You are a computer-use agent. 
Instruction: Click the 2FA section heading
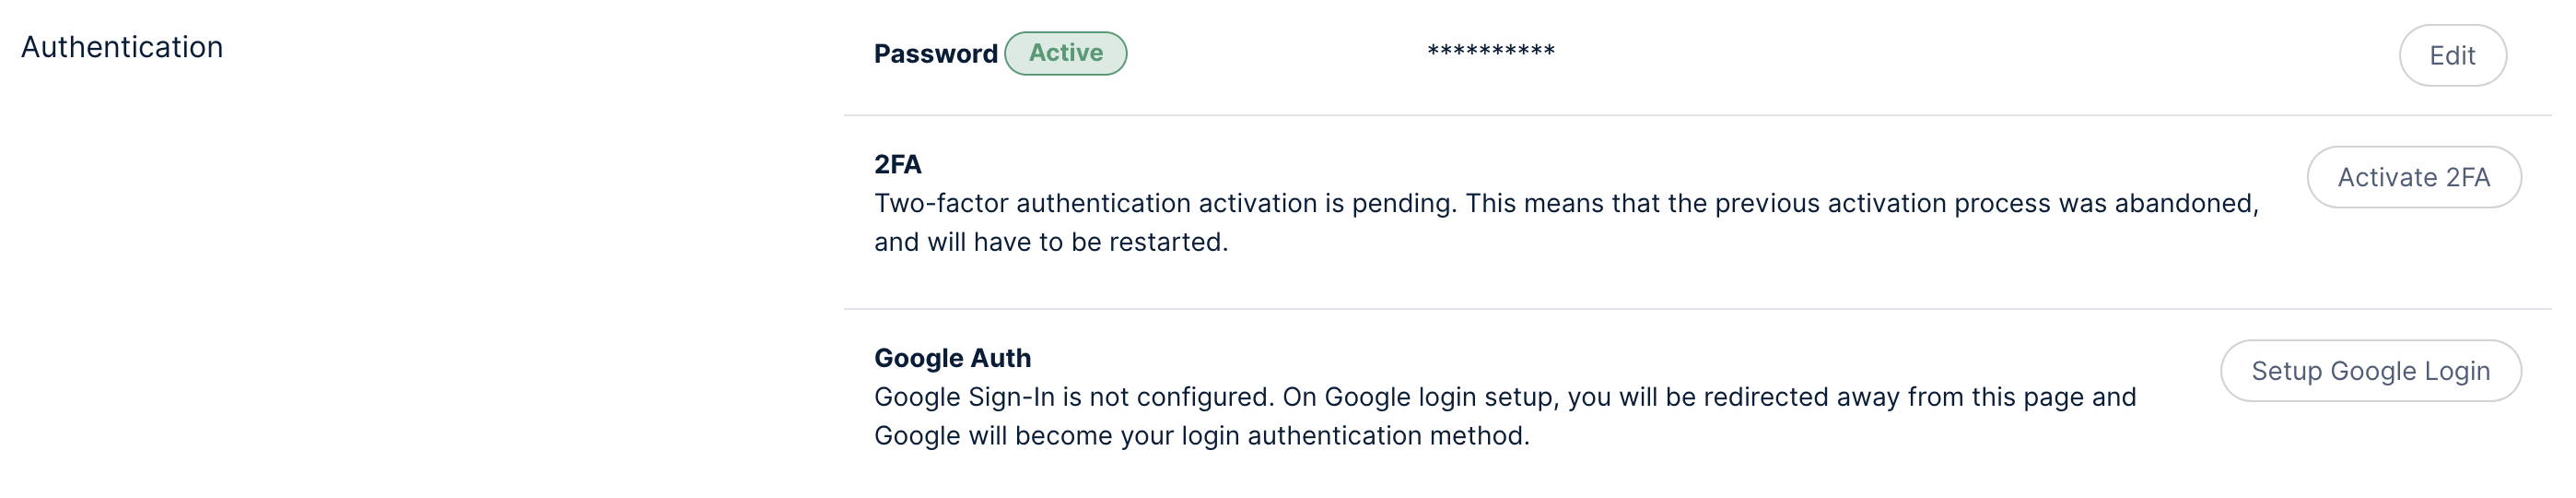(x=897, y=164)
